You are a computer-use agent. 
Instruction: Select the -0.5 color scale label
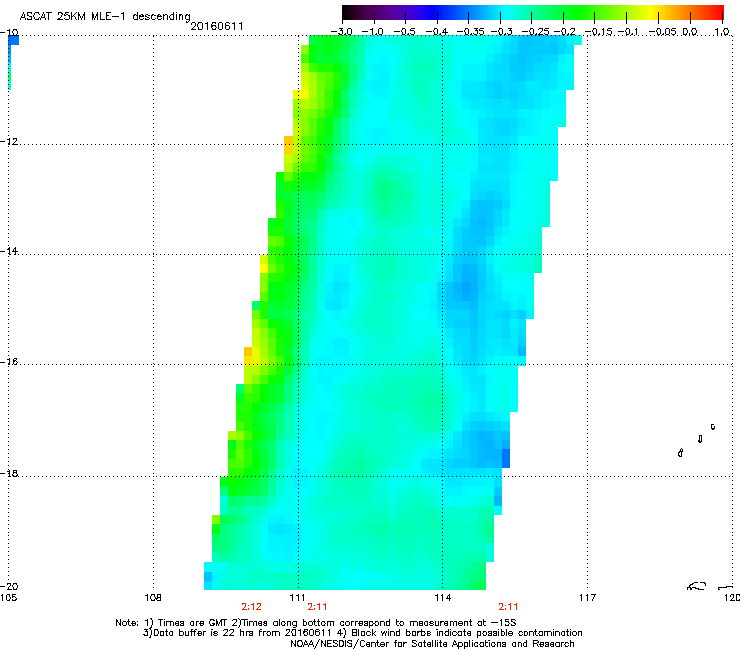click(404, 32)
